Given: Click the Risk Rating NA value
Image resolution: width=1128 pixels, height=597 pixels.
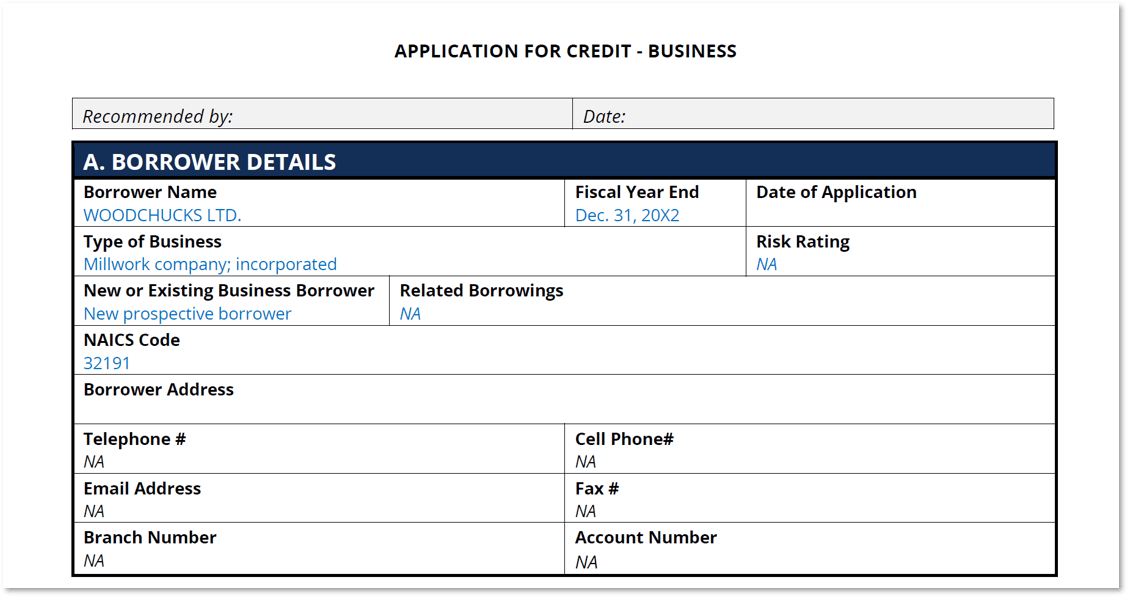Looking at the screenshot, I should click(767, 264).
